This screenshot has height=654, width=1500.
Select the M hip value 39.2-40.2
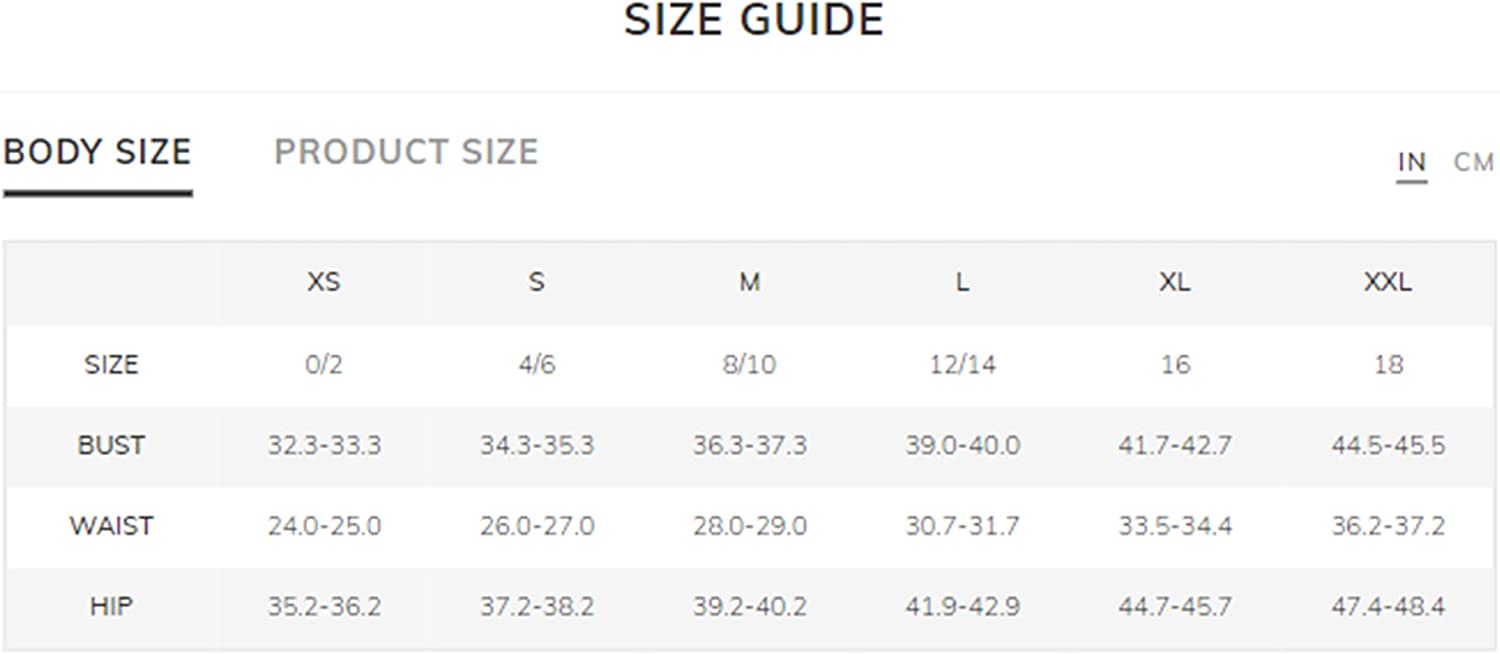(x=750, y=607)
